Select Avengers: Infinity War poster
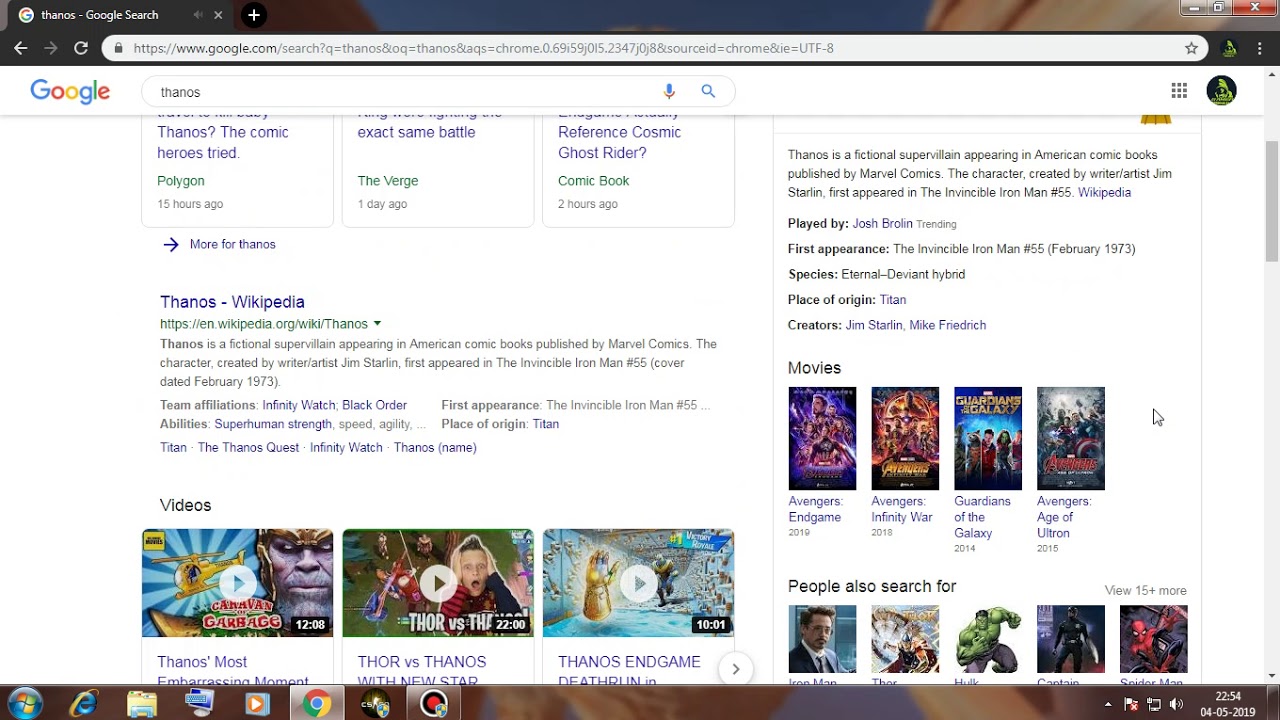 [x=905, y=438]
